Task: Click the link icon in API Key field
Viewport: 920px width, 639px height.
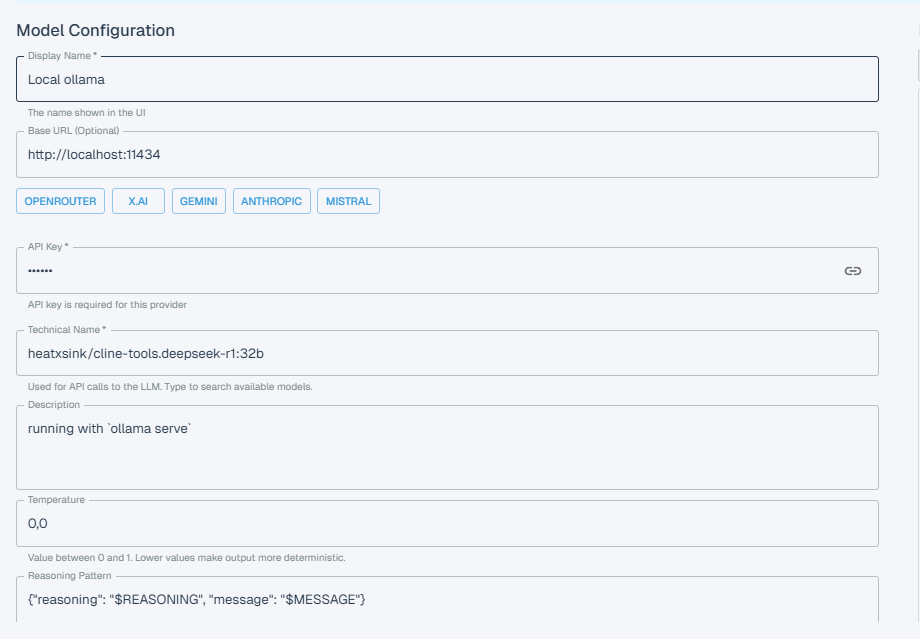Action: click(852, 271)
